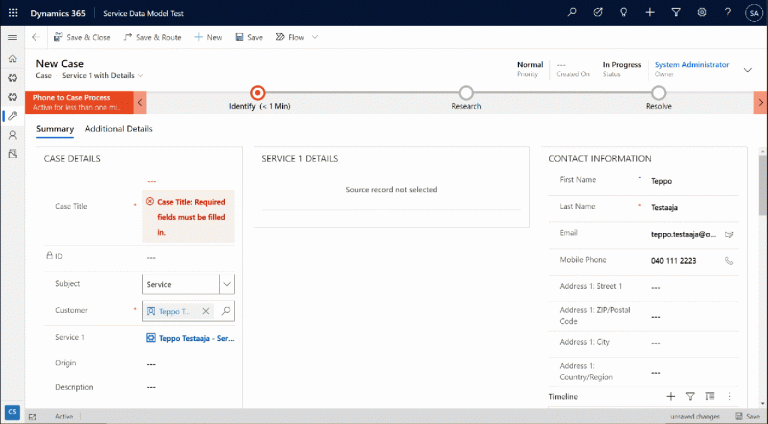Viewport: 768px width, 424px height.
Task: Open advanced find funnel icon
Action: [676, 13]
